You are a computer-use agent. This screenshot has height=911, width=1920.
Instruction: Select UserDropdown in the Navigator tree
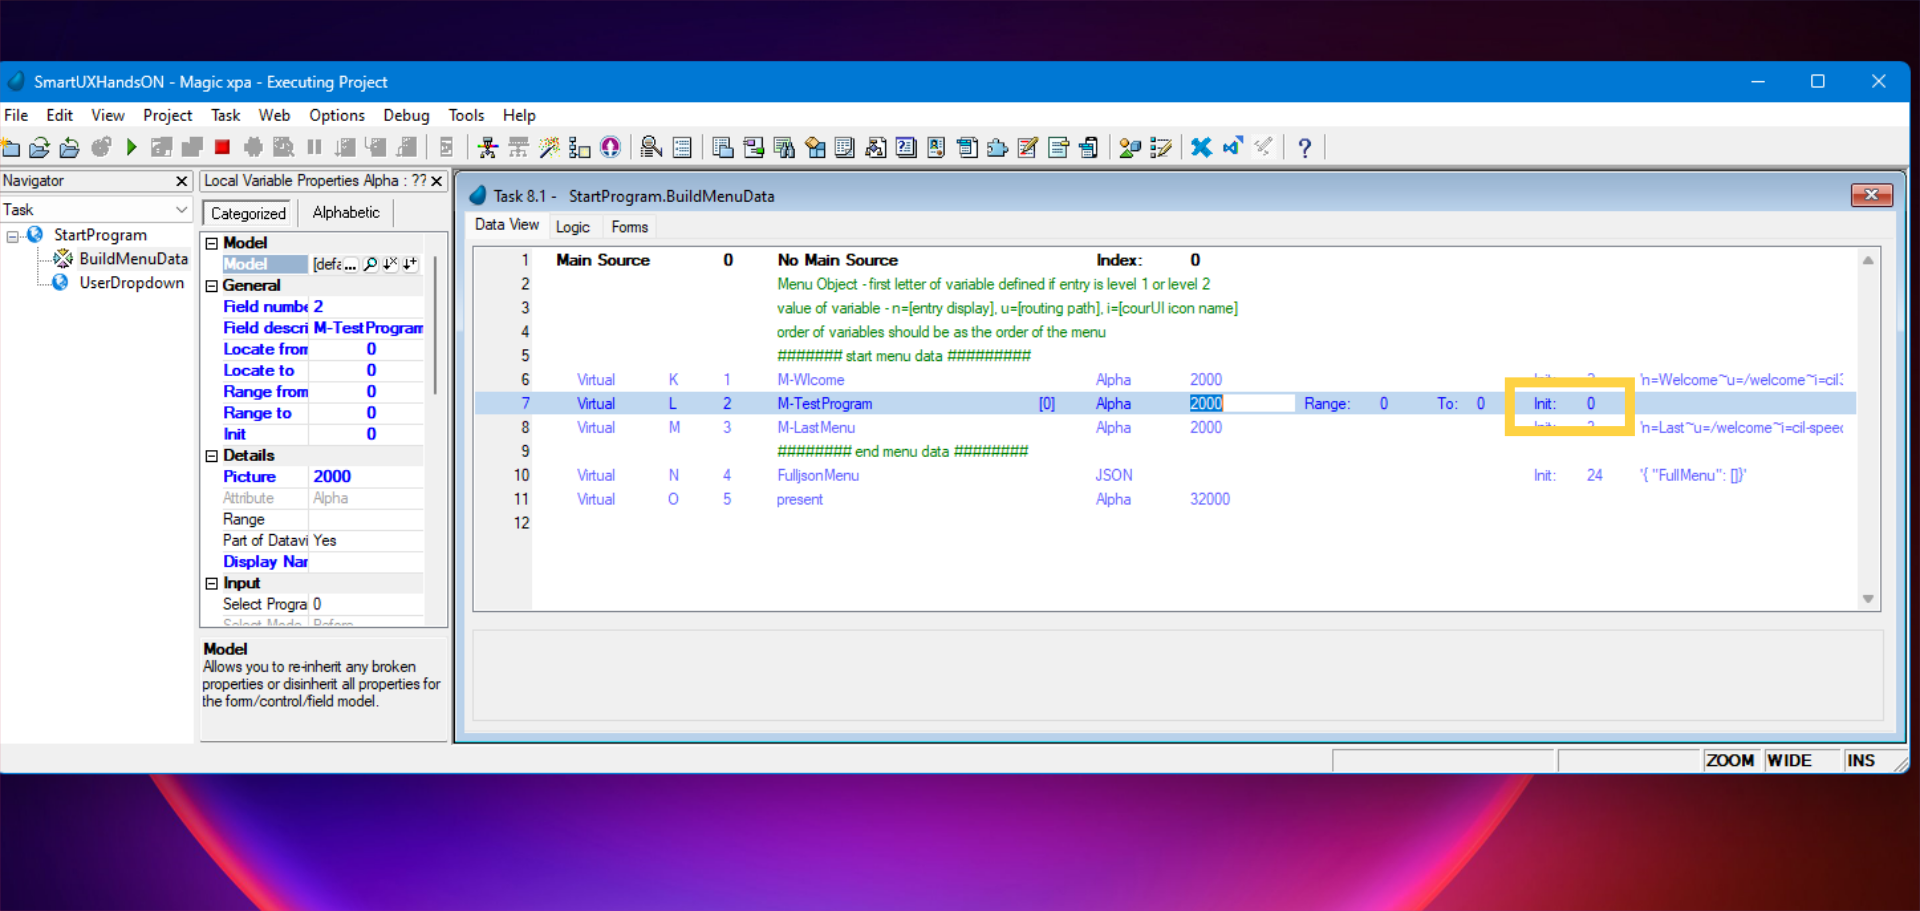131,283
